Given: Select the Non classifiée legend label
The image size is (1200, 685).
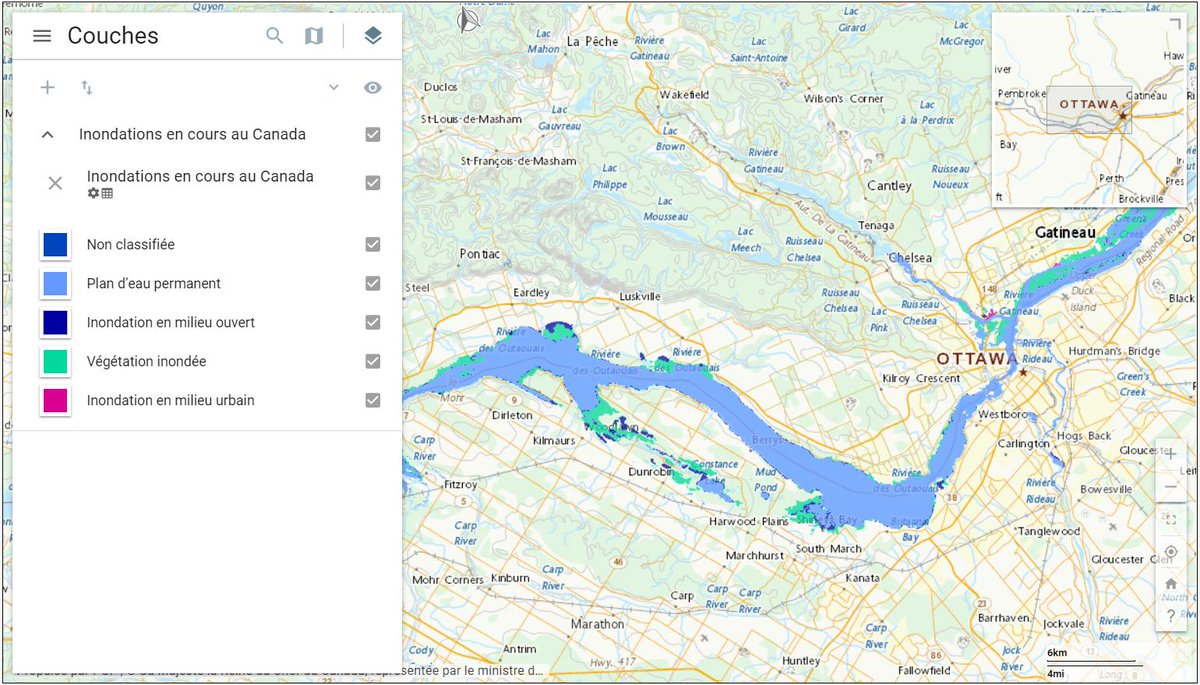Looking at the screenshot, I should (x=131, y=244).
